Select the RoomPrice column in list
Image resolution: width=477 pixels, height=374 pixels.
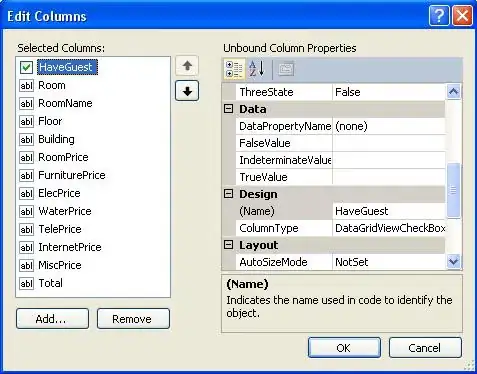[63, 157]
